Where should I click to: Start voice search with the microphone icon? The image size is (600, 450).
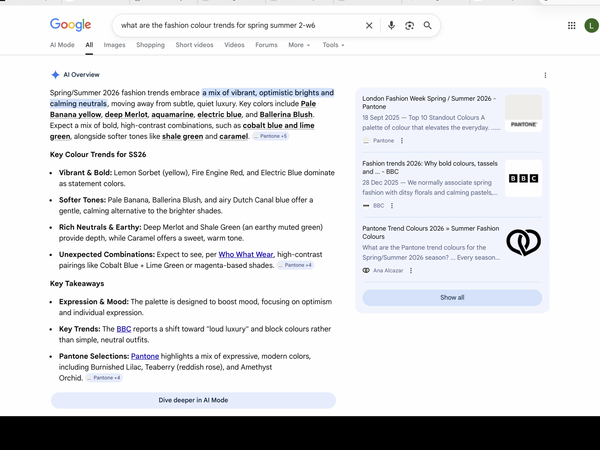(391, 25)
